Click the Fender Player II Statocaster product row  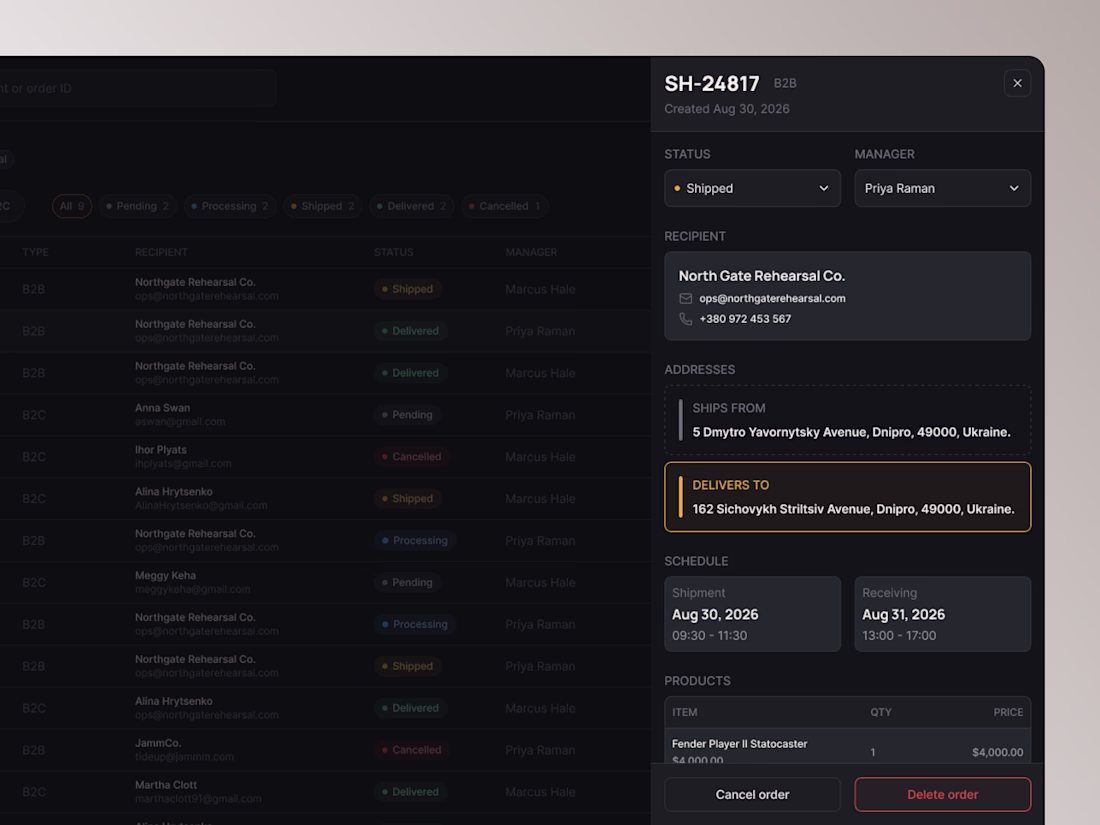pos(847,748)
